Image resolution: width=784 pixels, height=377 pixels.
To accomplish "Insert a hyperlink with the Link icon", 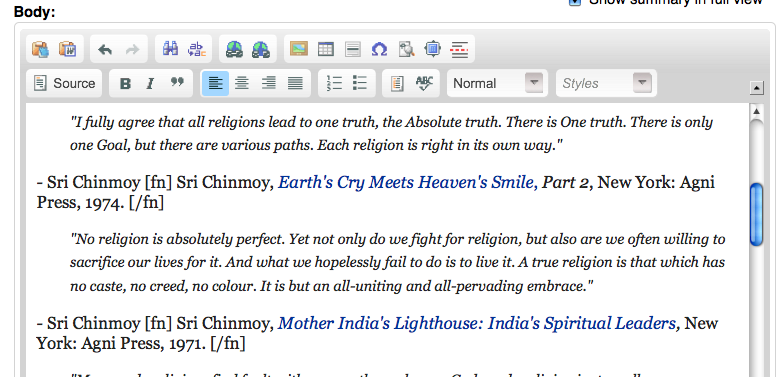I will (234, 49).
